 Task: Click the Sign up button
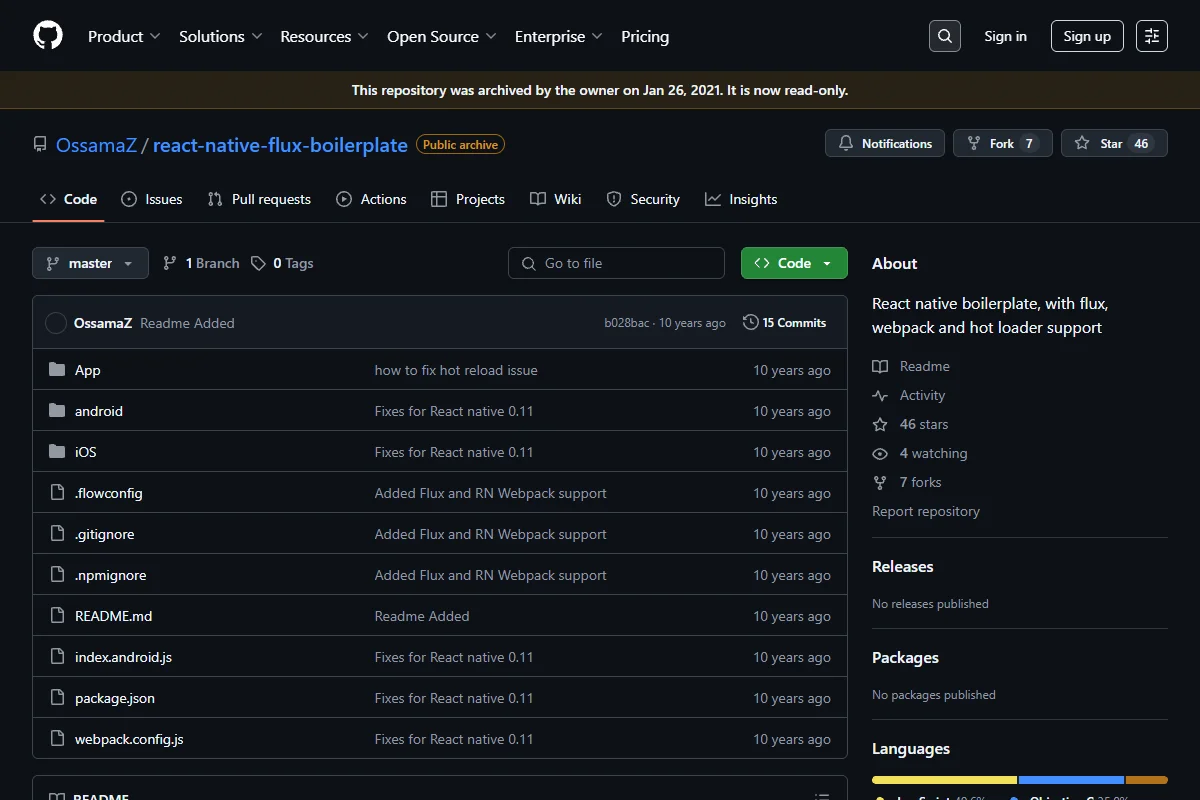pyautogui.click(x=1087, y=36)
